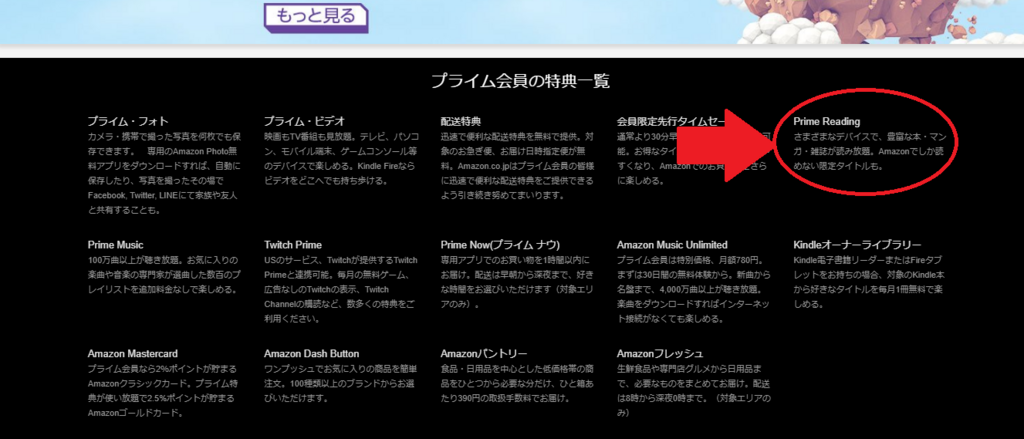Click the Amazonパントリー description 食品・日用品を中心
This screenshot has height=439, width=1024.
click(x=518, y=383)
